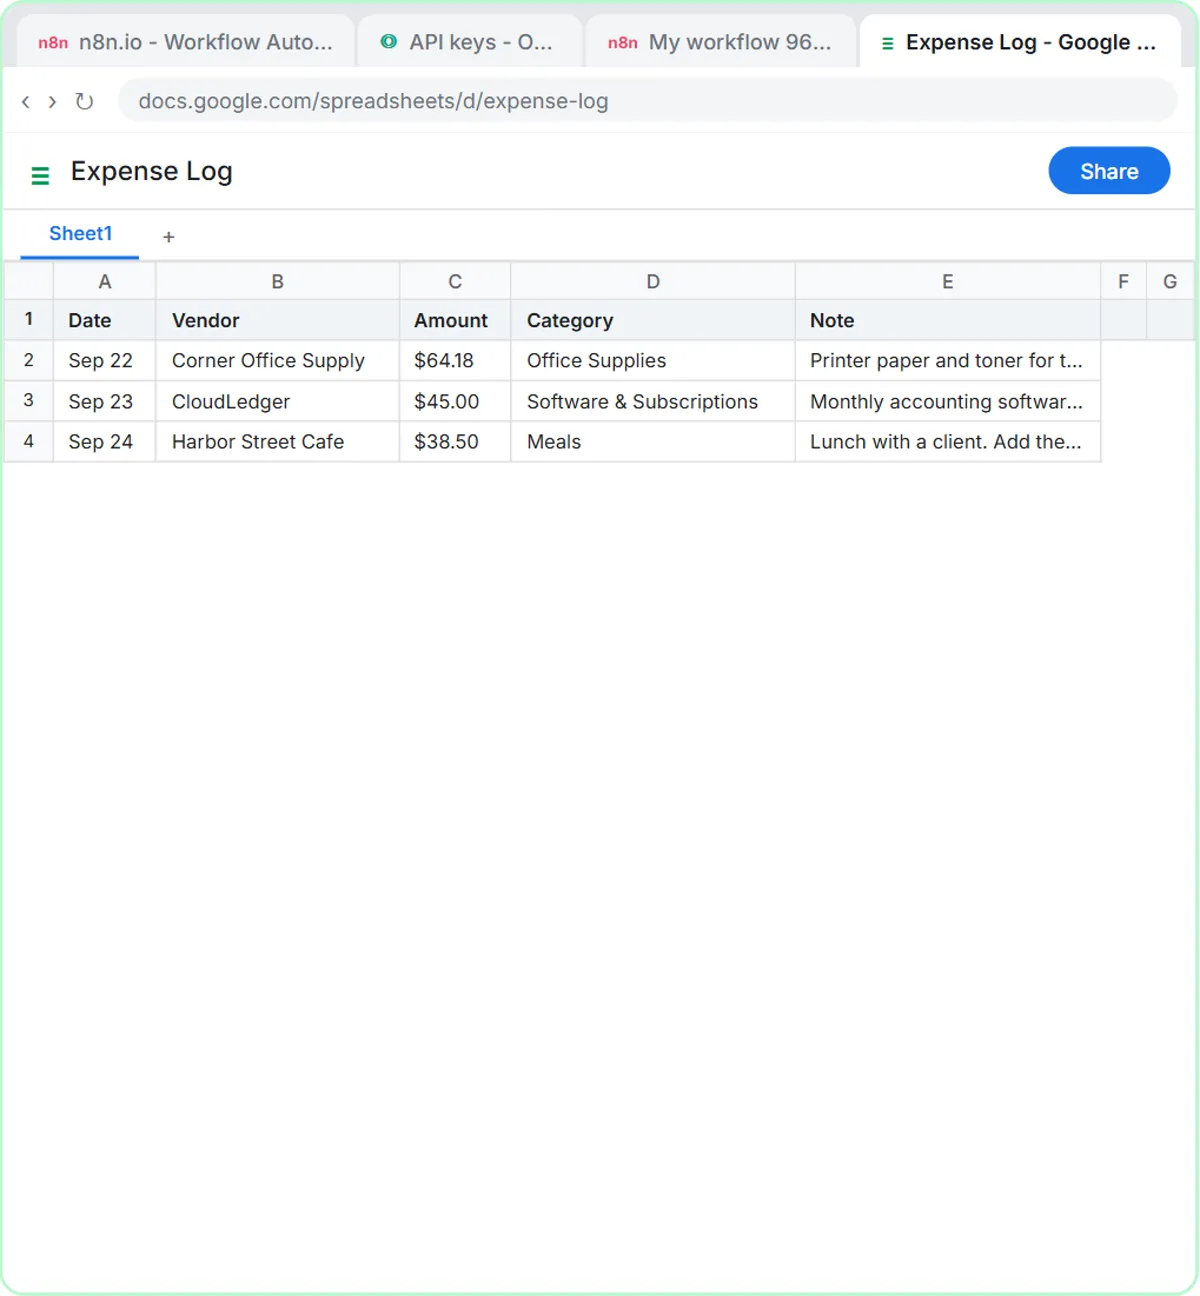Select row 2 header

tap(29, 360)
